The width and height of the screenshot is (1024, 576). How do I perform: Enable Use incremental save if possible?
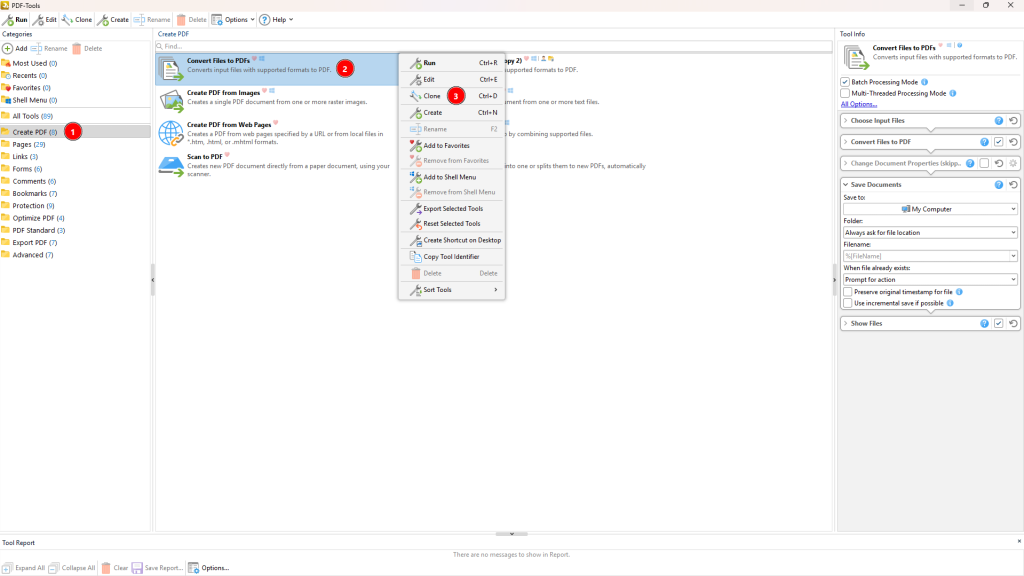(848, 303)
